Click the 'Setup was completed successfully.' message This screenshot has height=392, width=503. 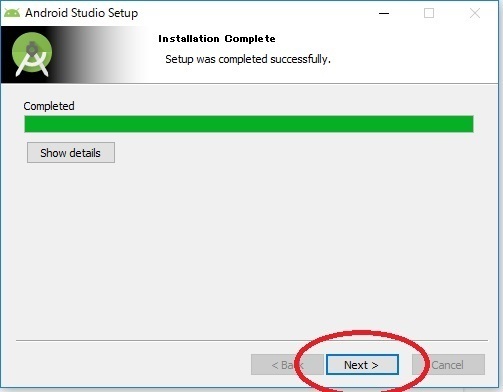coord(248,59)
